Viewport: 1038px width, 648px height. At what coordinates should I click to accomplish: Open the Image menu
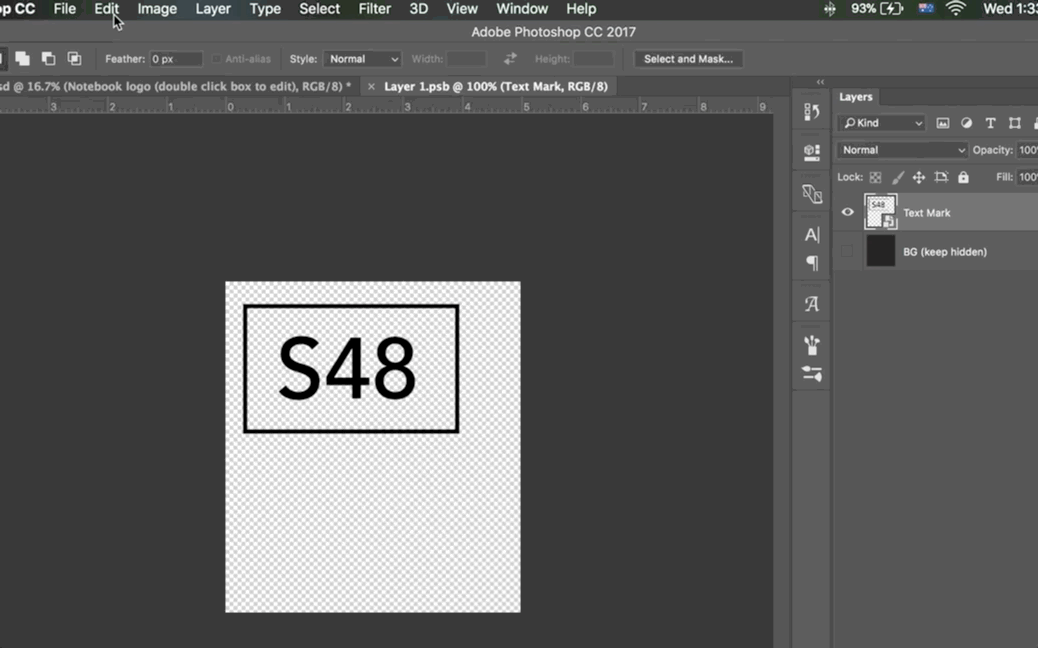157,9
